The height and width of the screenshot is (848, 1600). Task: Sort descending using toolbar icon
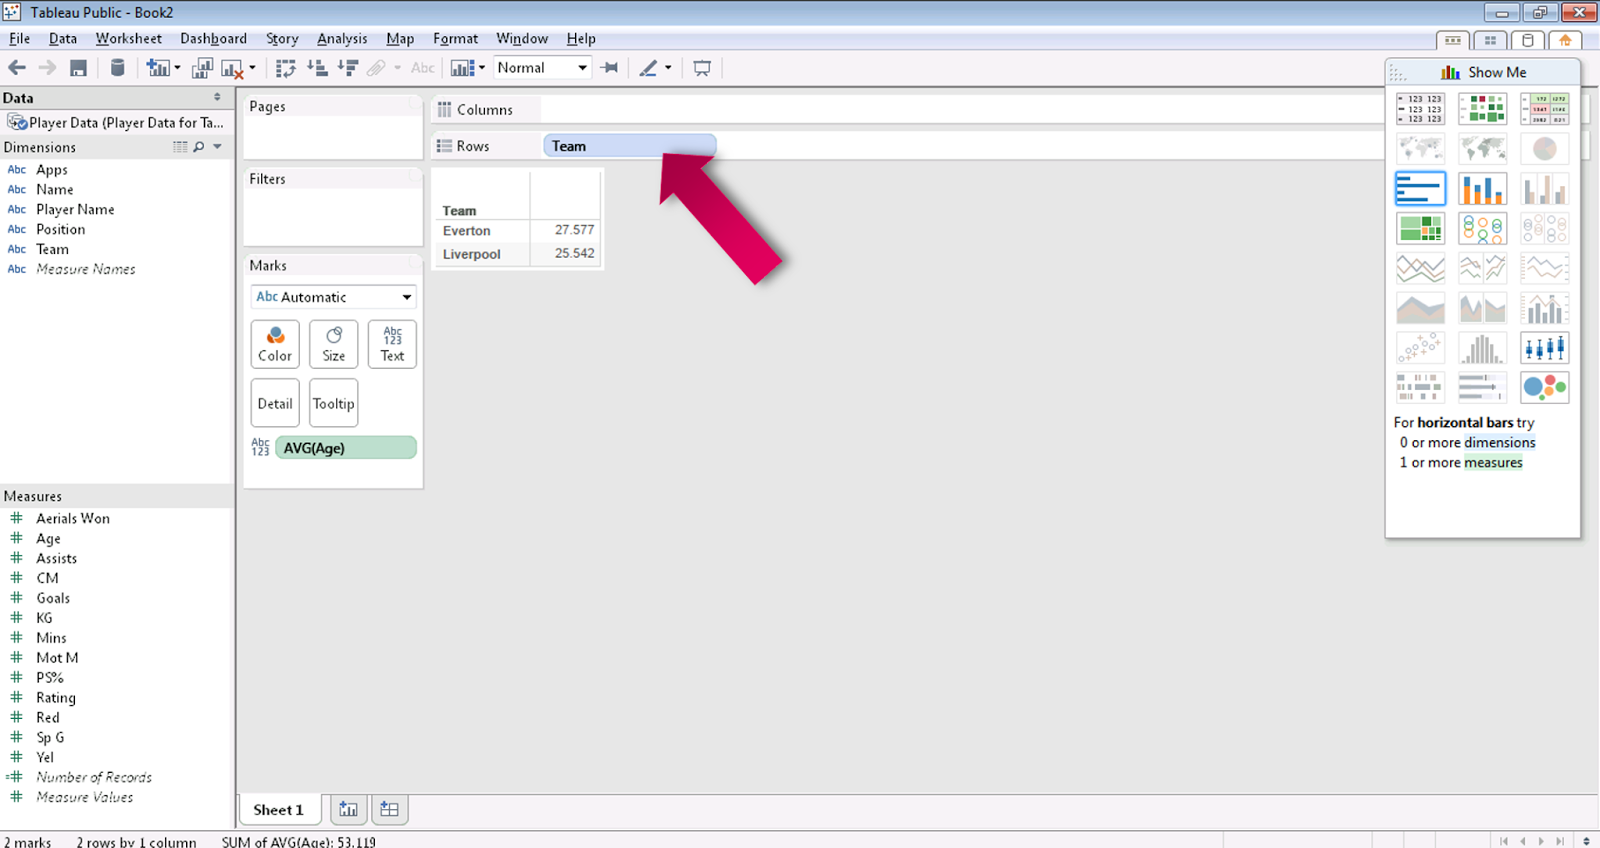[348, 68]
